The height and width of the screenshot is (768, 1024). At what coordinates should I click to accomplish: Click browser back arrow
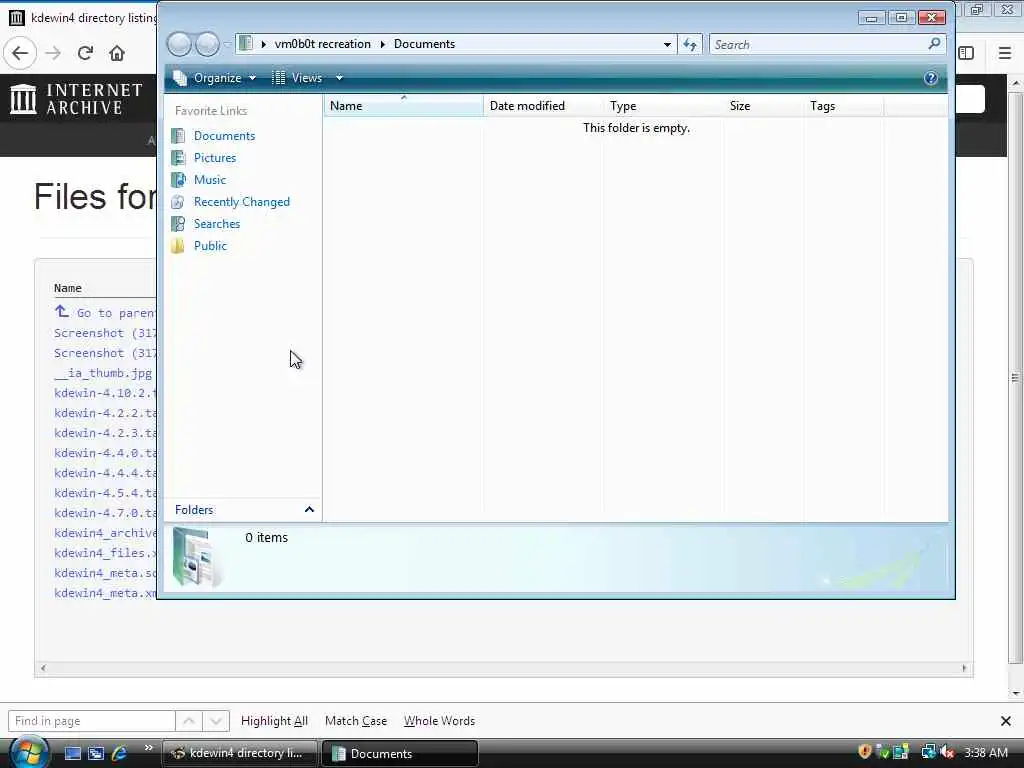(x=20, y=53)
